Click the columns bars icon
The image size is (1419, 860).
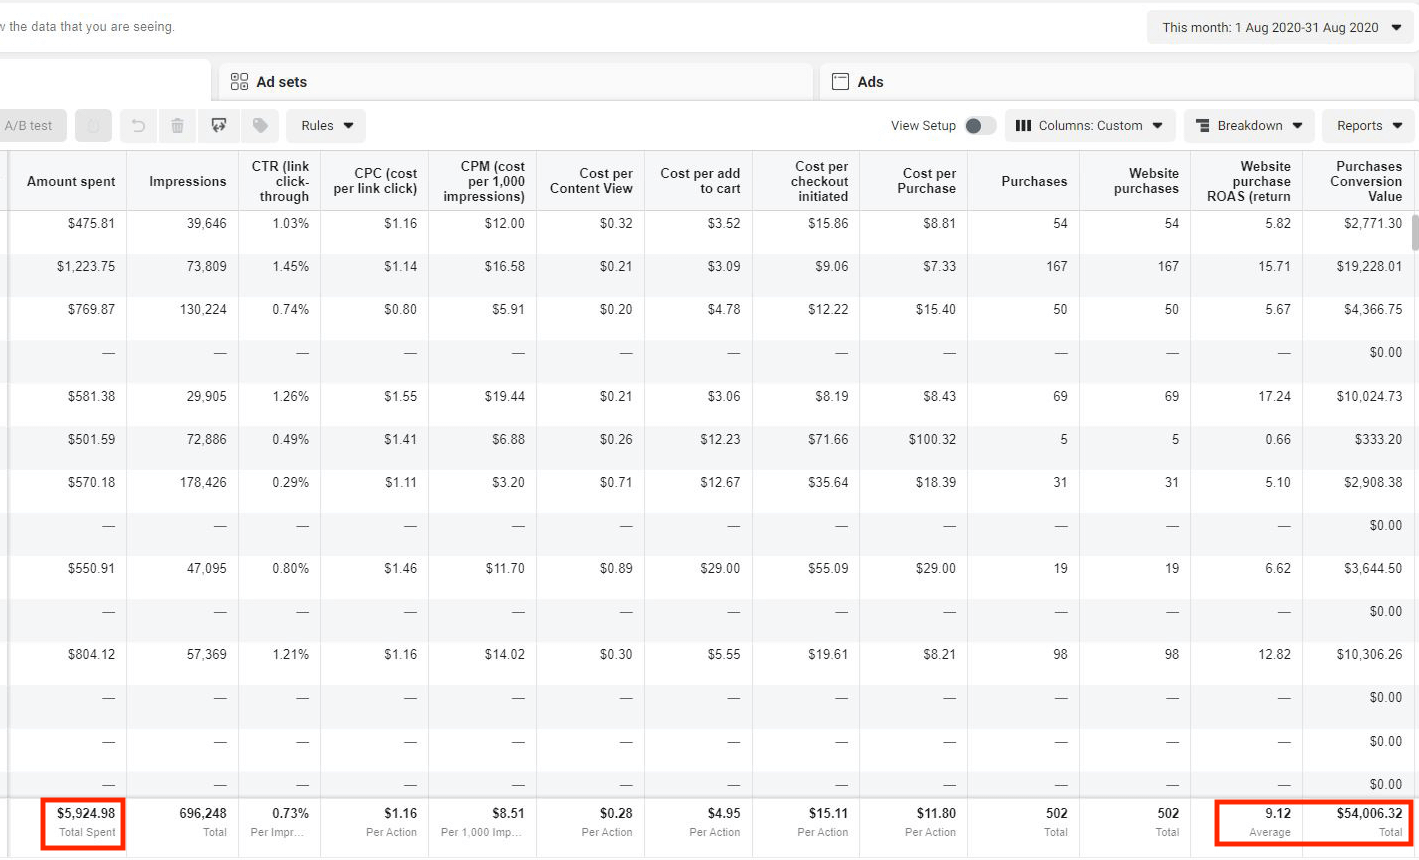pyautogui.click(x=1023, y=126)
